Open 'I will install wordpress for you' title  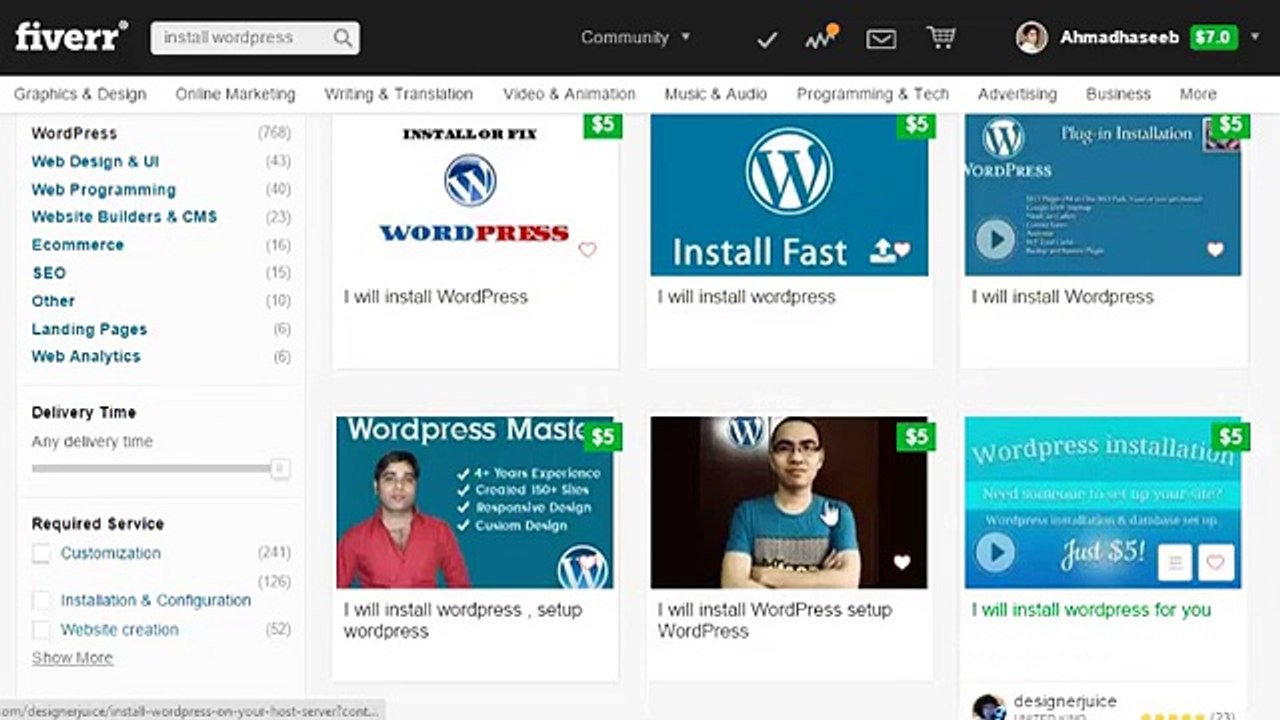pyautogui.click(x=1091, y=609)
